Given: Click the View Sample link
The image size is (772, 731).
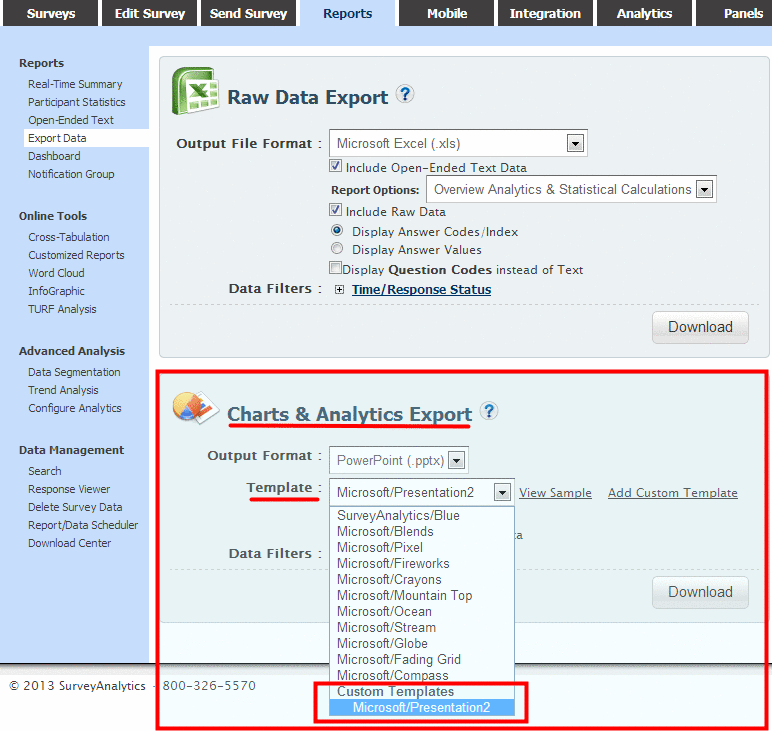Looking at the screenshot, I should 555,493.
